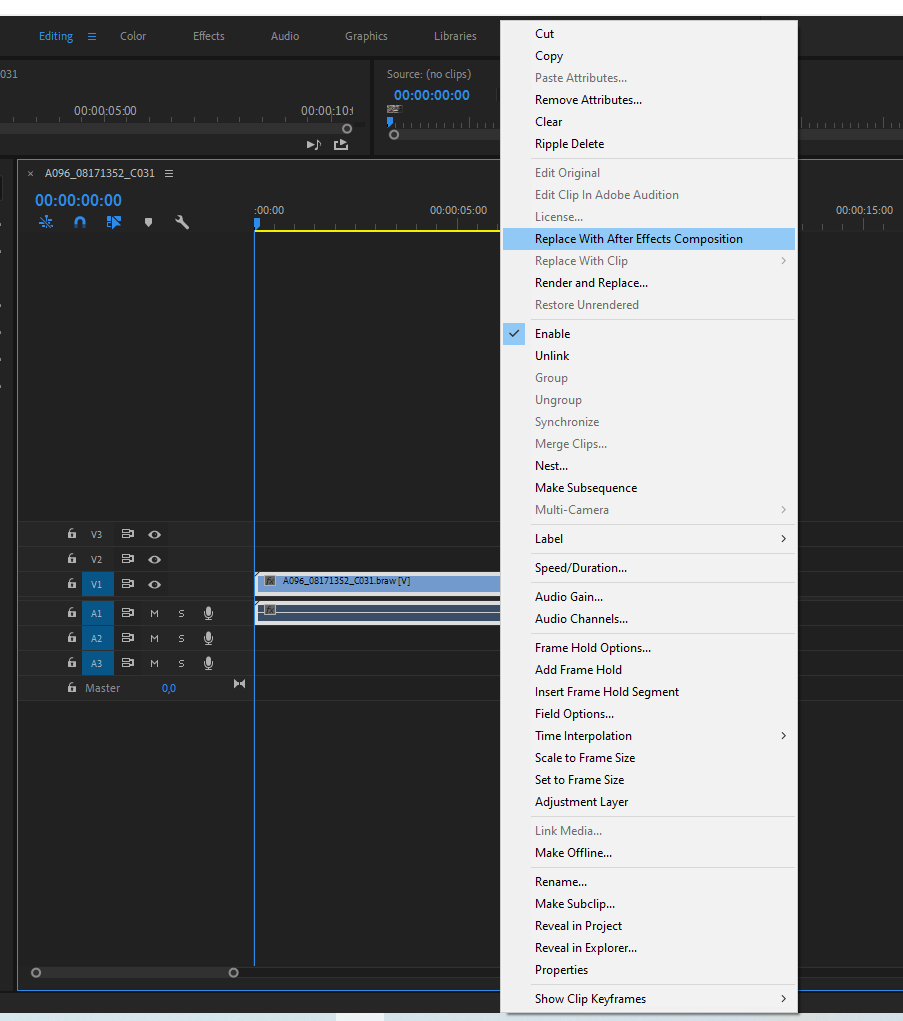Click the blue timeline timecode field

click(x=78, y=200)
